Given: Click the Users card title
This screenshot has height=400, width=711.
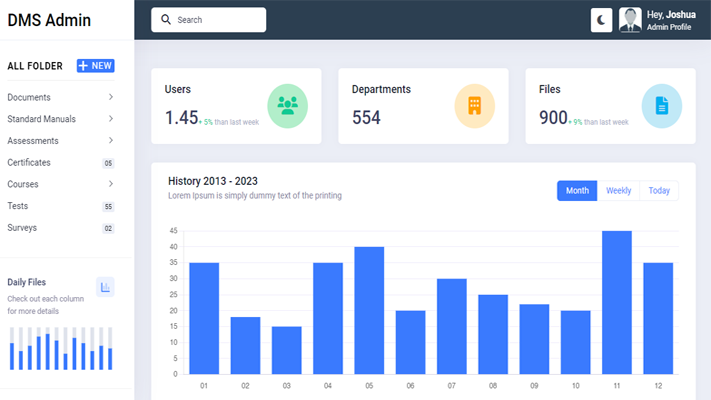Looking at the screenshot, I should coord(178,89).
